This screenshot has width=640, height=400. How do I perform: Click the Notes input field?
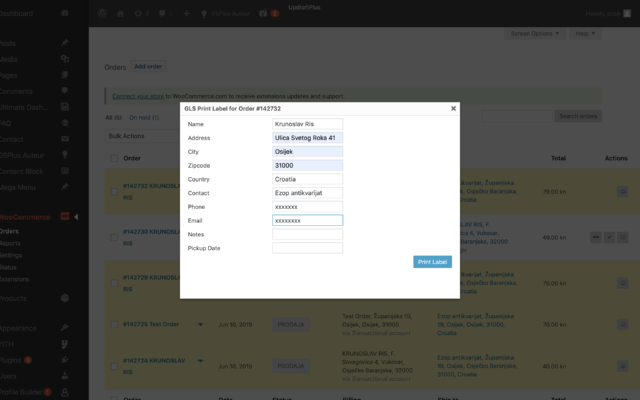(307, 234)
